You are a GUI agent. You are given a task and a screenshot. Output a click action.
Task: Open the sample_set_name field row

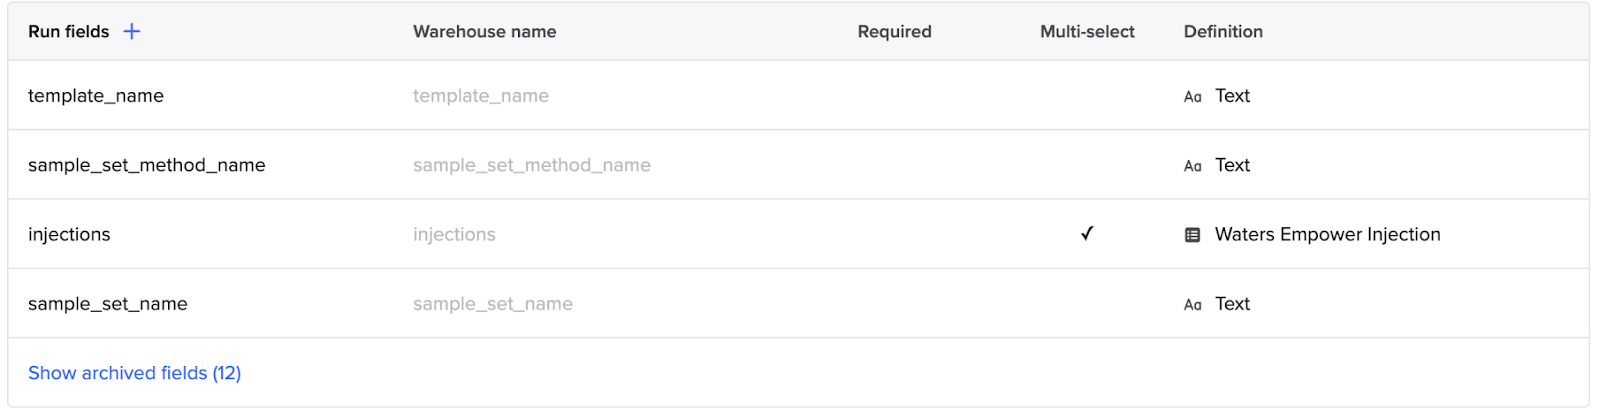798,303
